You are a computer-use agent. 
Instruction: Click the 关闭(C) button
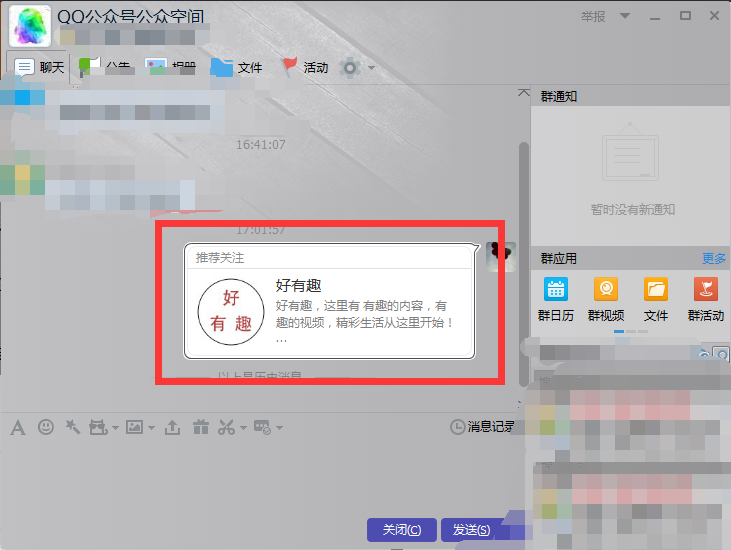pos(402,530)
